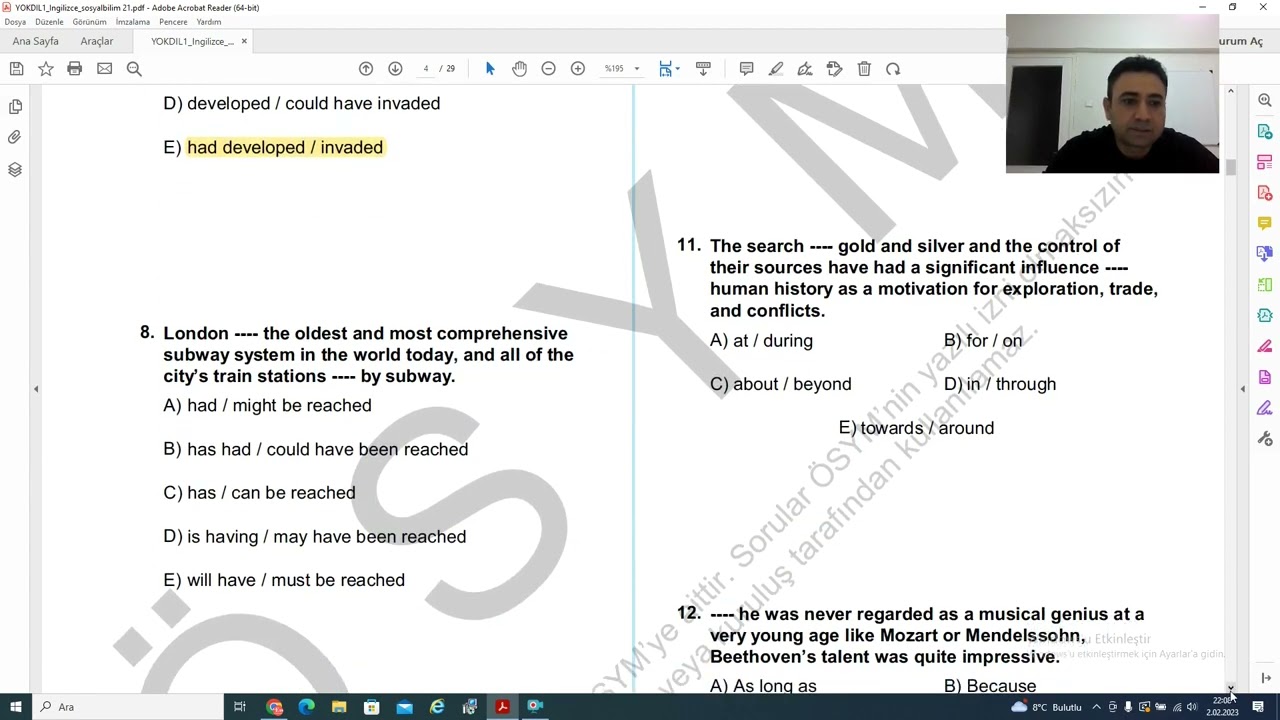Open the Yardım menu
1280x720 pixels.
(x=209, y=22)
